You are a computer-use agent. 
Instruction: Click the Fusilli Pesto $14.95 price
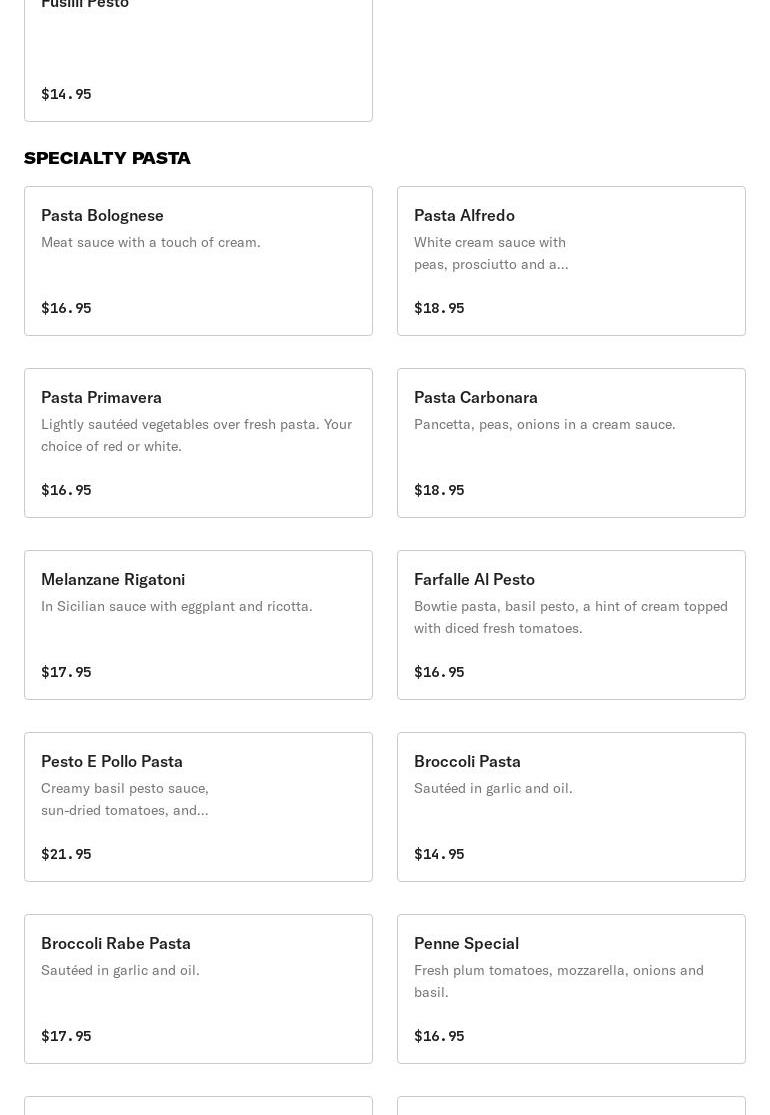[x=66, y=94]
